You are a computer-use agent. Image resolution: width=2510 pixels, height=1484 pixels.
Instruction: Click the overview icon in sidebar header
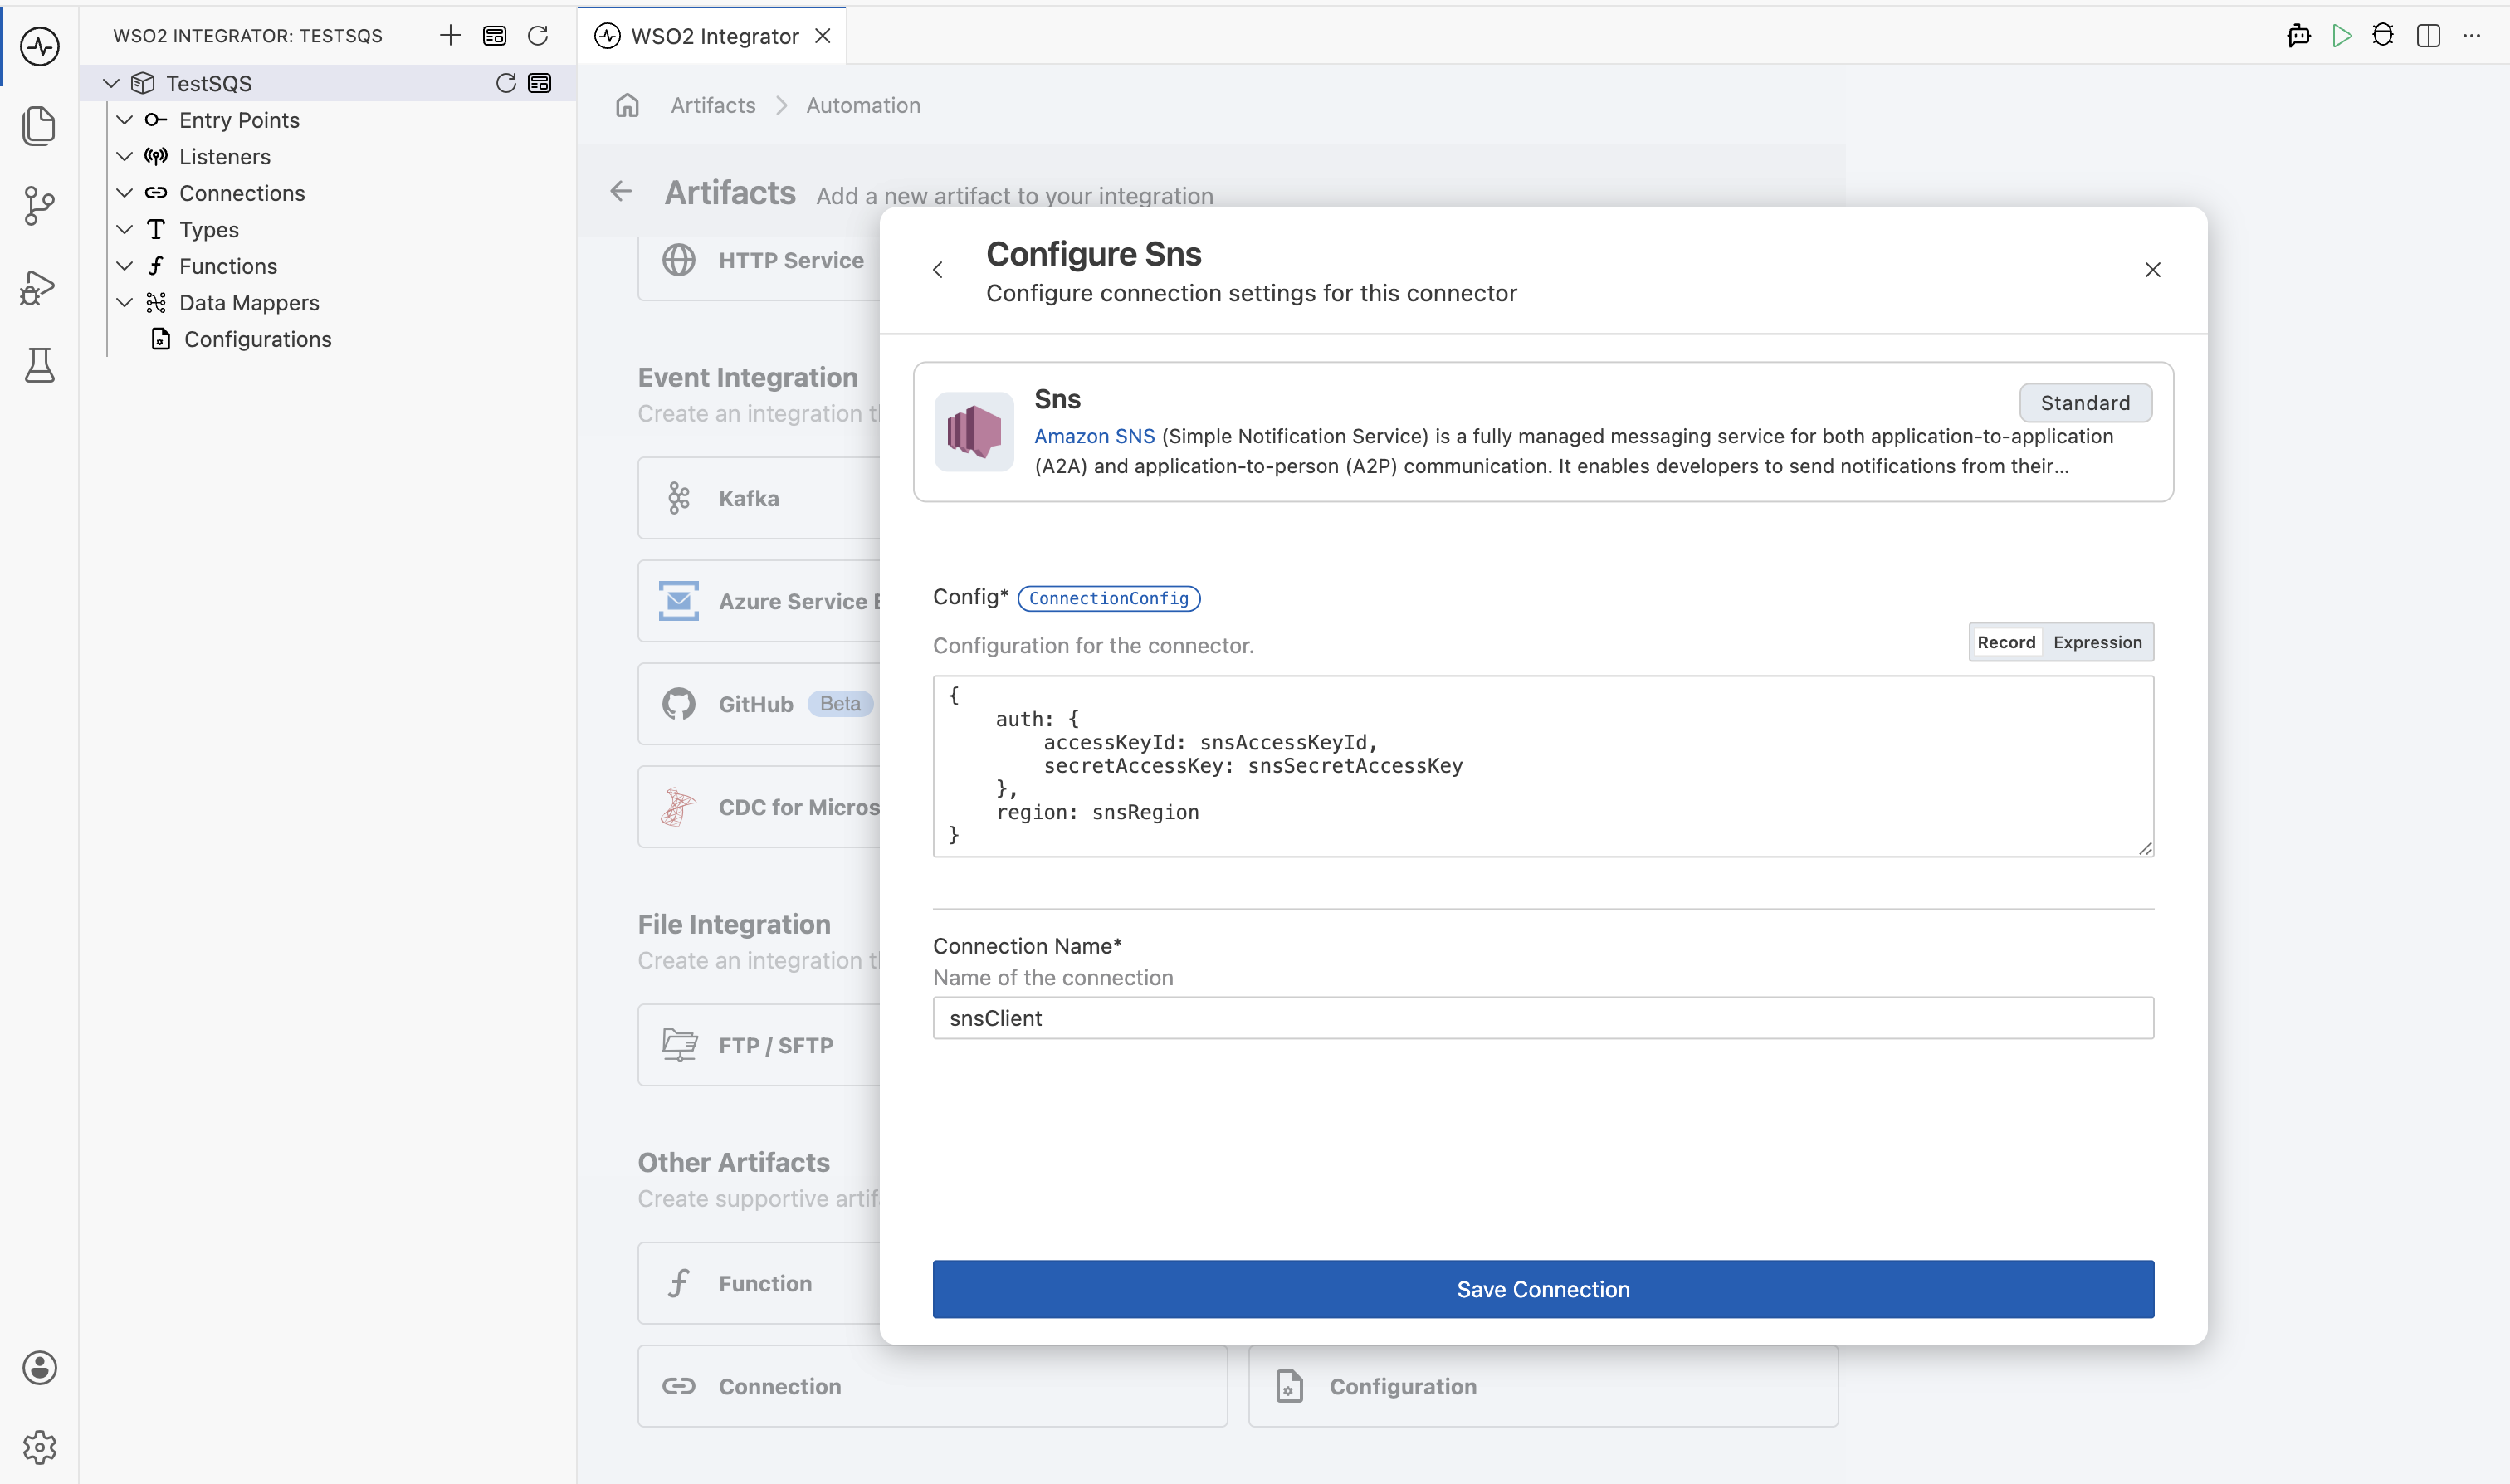tap(495, 36)
